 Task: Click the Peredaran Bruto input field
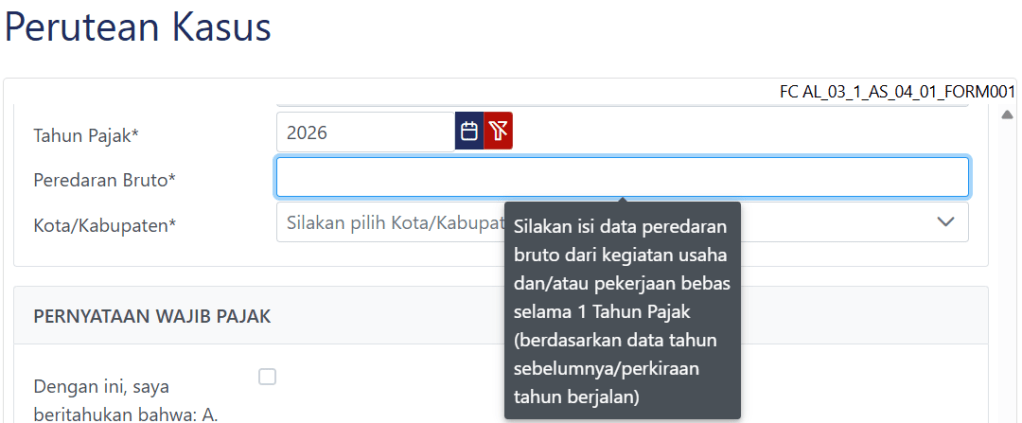(621, 177)
